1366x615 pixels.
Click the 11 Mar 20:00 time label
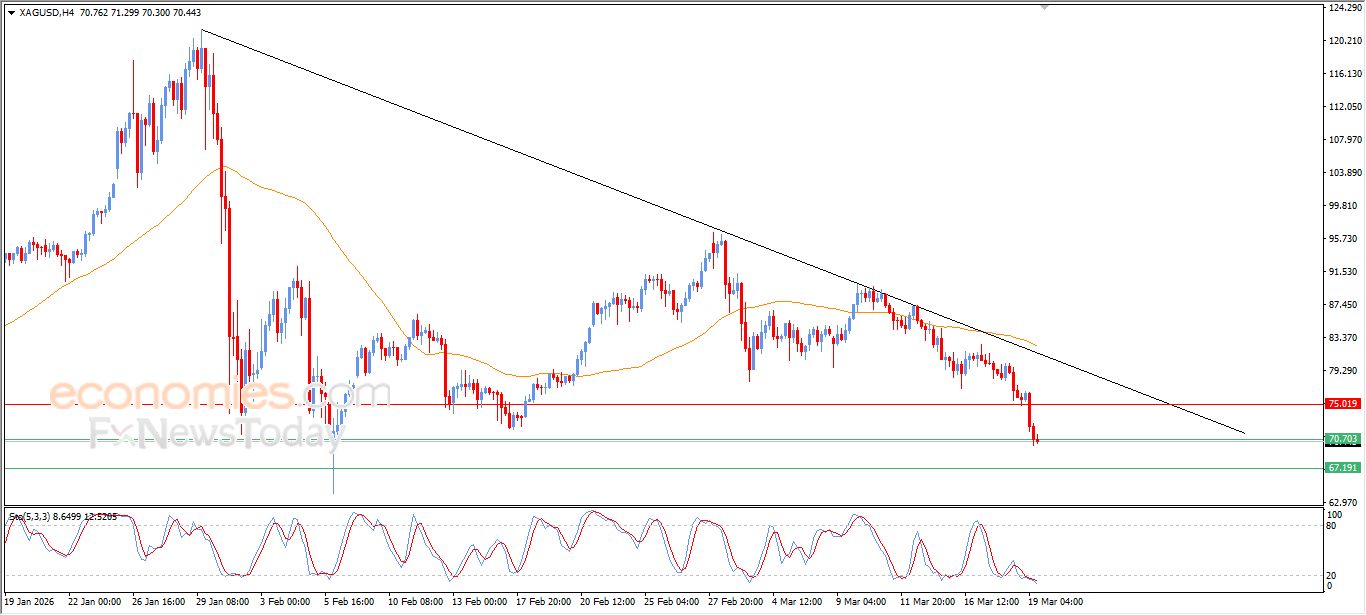click(928, 602)
